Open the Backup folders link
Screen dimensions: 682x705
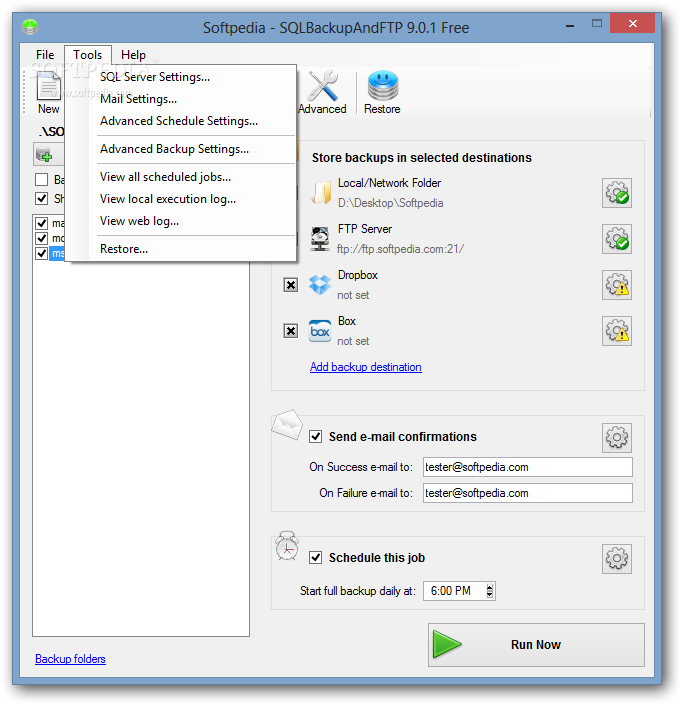70,659
